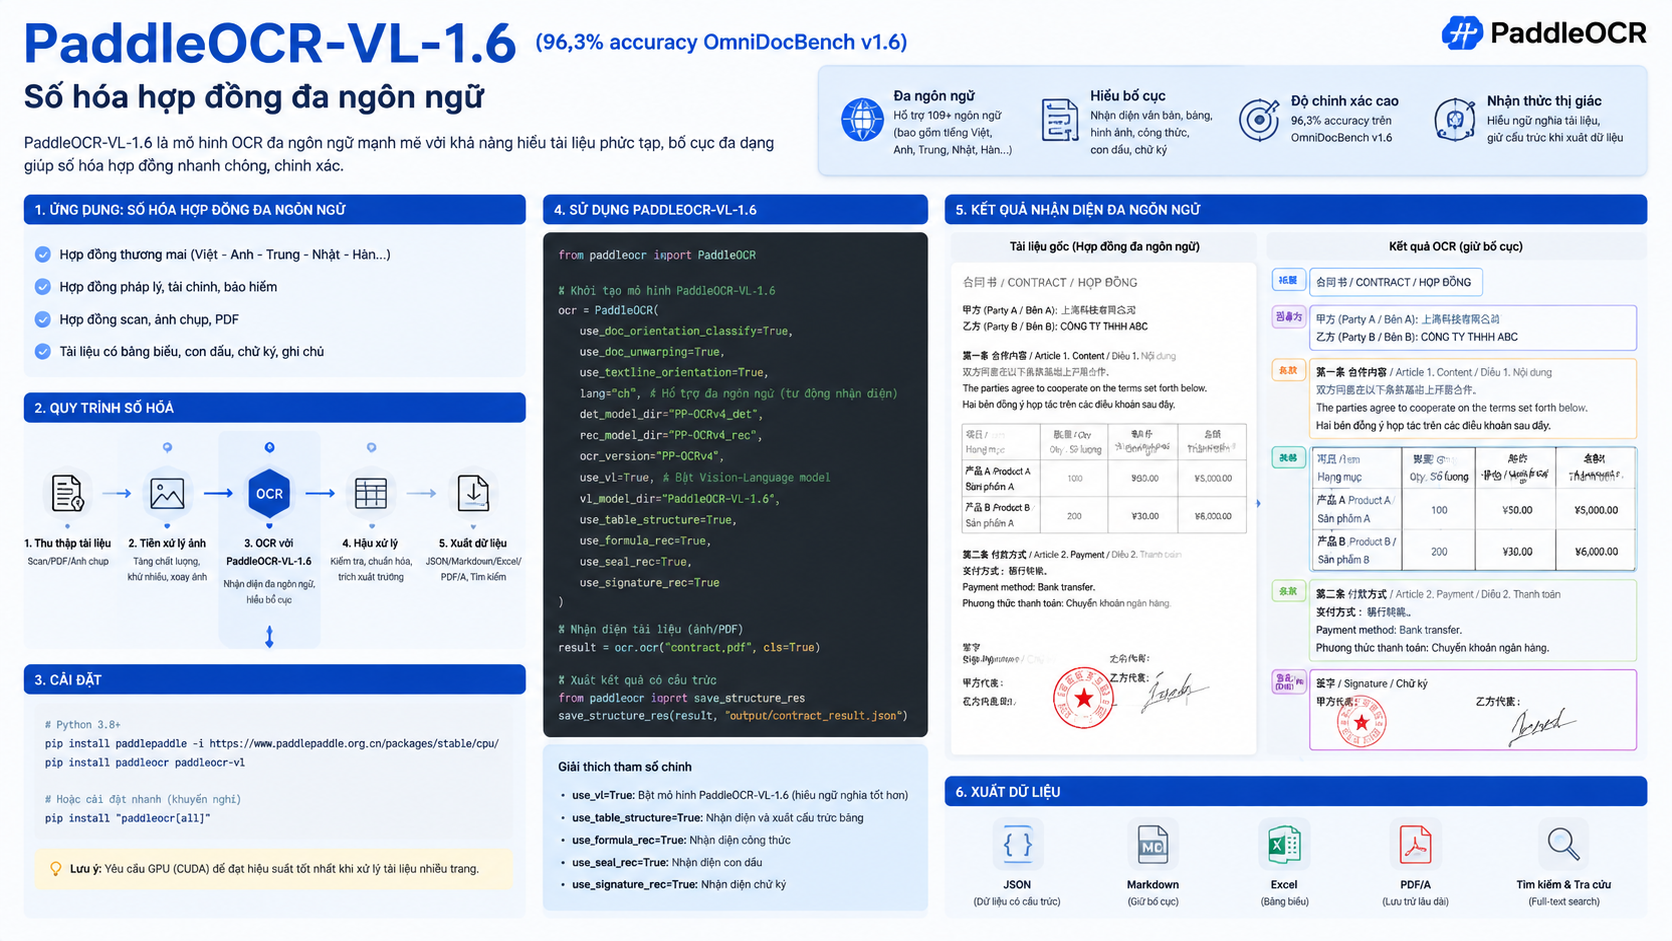Click the globe icon for Đa ngôn ngữ
Image resolution: width=1672 pixels, height=941 pixels.
[861, 120]
